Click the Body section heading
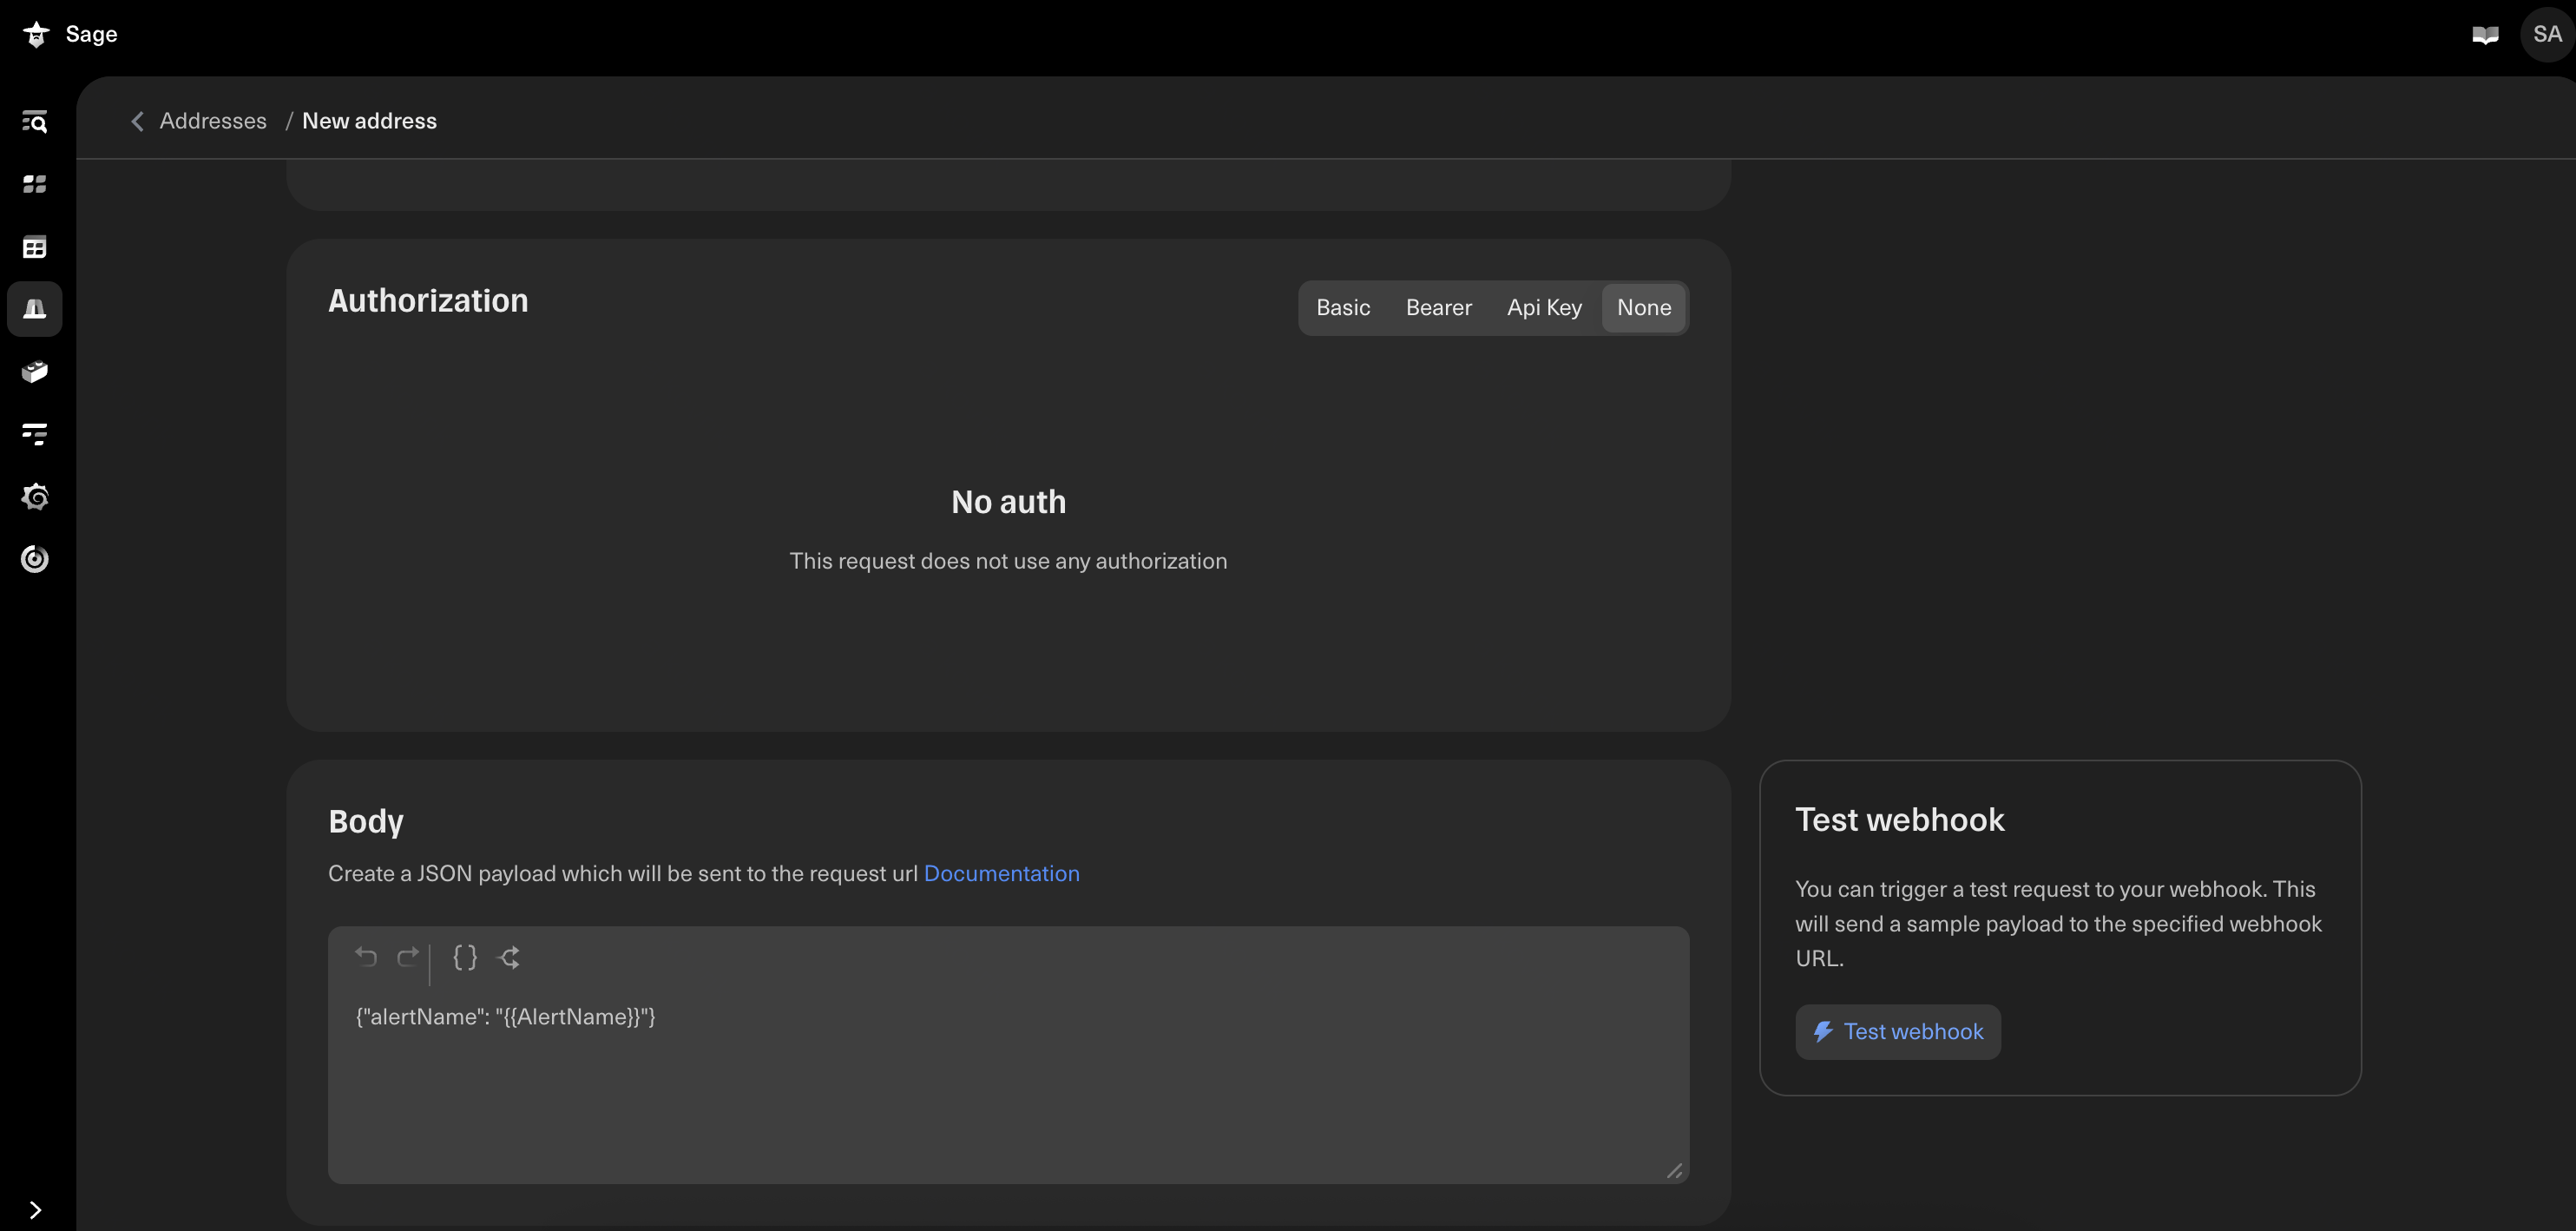Screen dimensions: 2576x1231 [x=366, y=821]
